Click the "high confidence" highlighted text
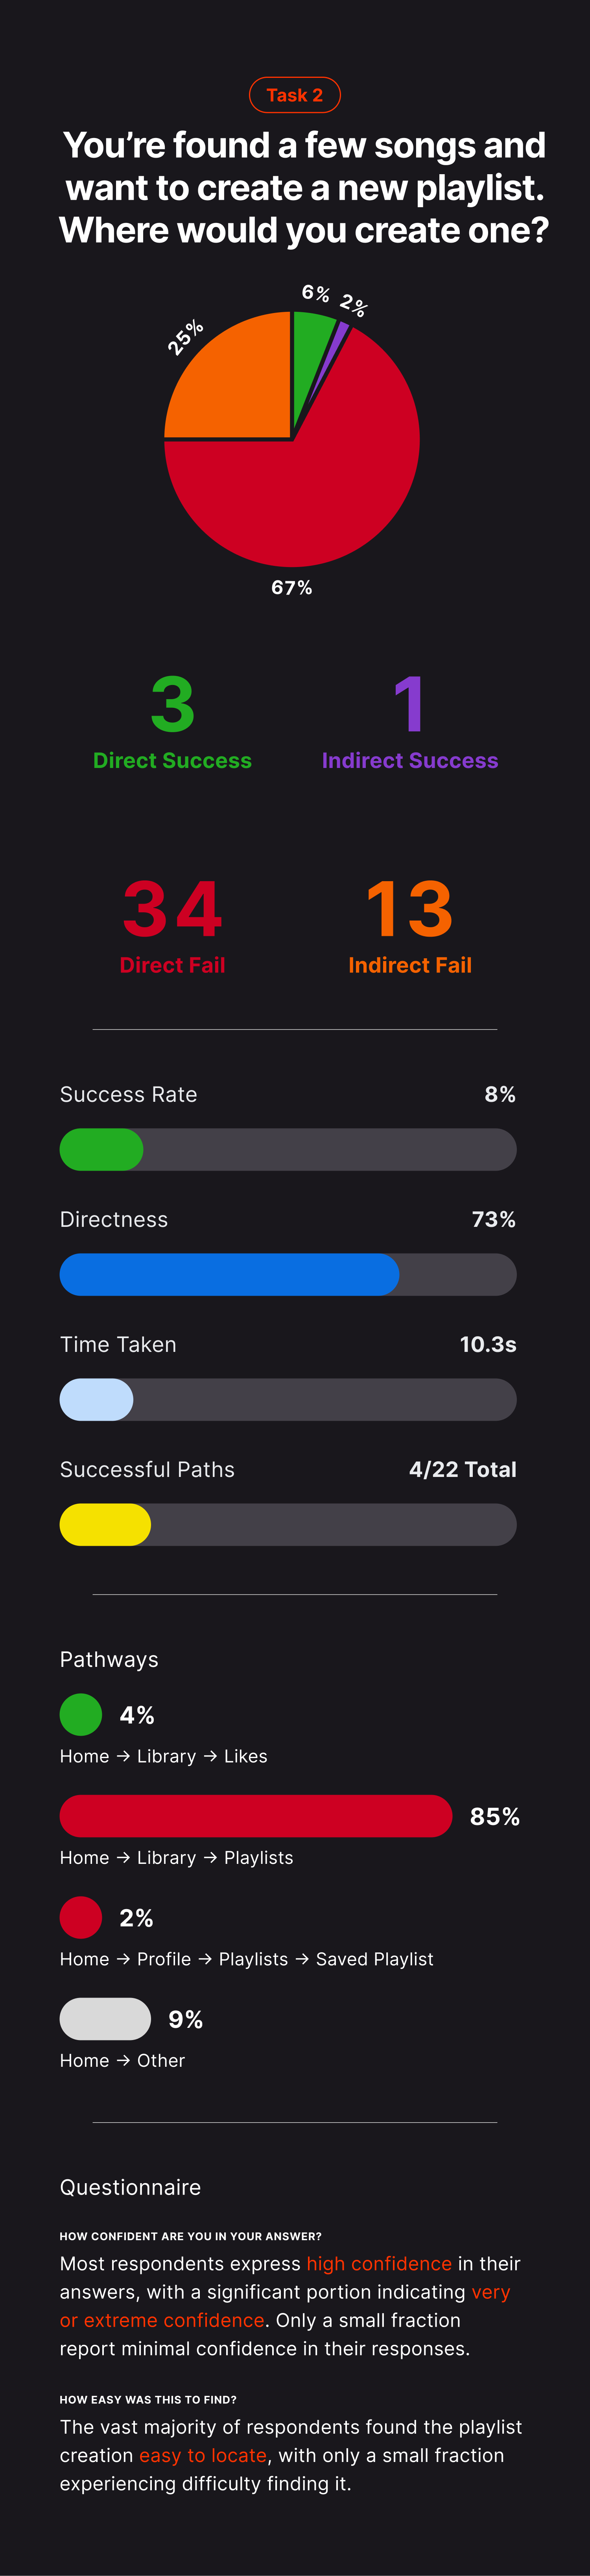 point(379,2263)
